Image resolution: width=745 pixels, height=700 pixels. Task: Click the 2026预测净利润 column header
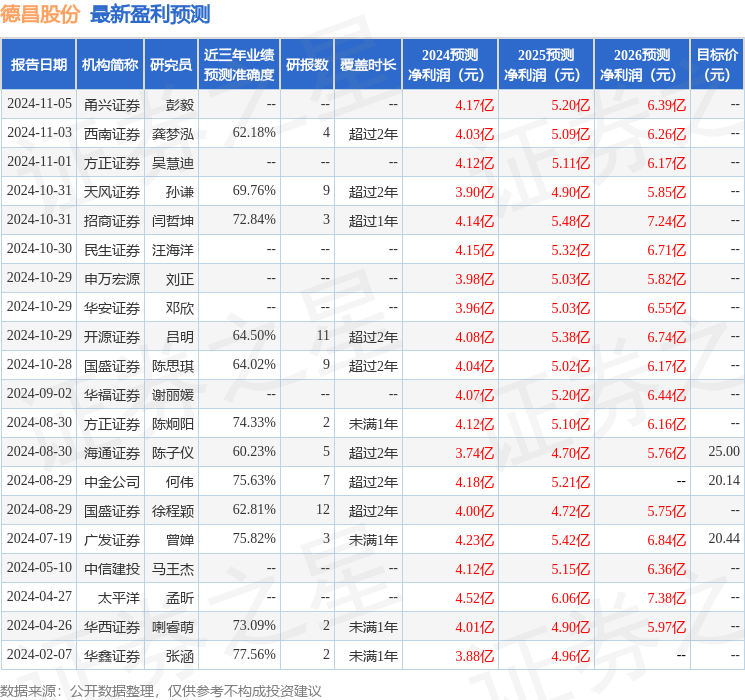tap(642, 65)
